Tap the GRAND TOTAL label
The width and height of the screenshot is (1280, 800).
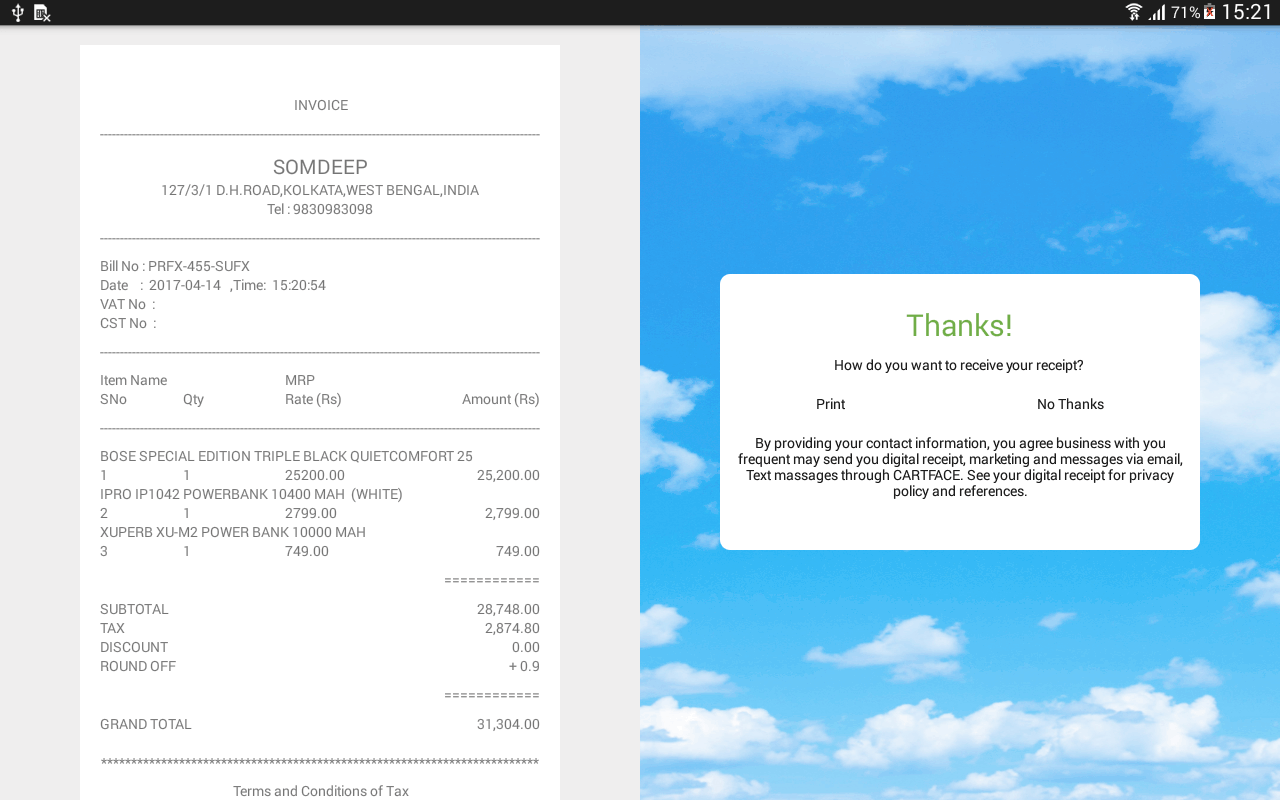[x=146, y=724]
